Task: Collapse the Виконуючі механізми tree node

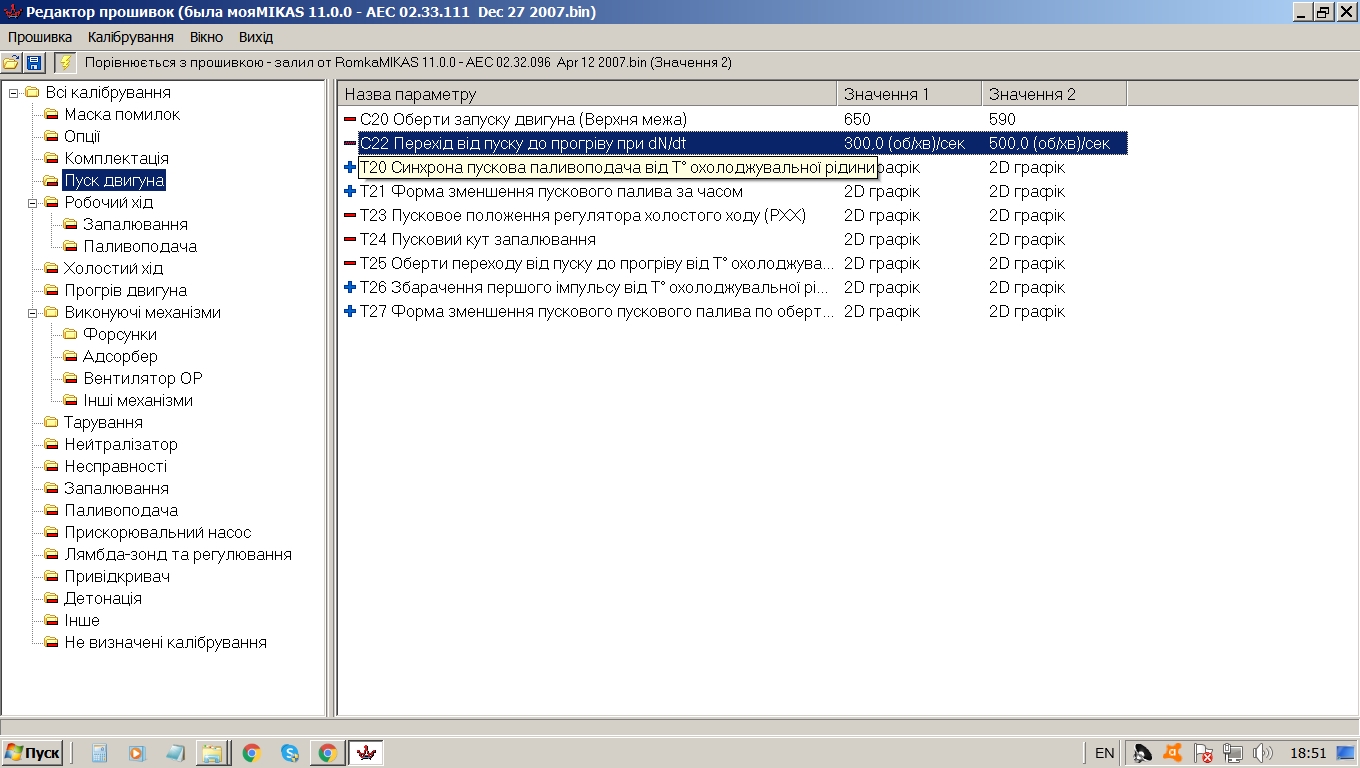Action: coord(31,313)
